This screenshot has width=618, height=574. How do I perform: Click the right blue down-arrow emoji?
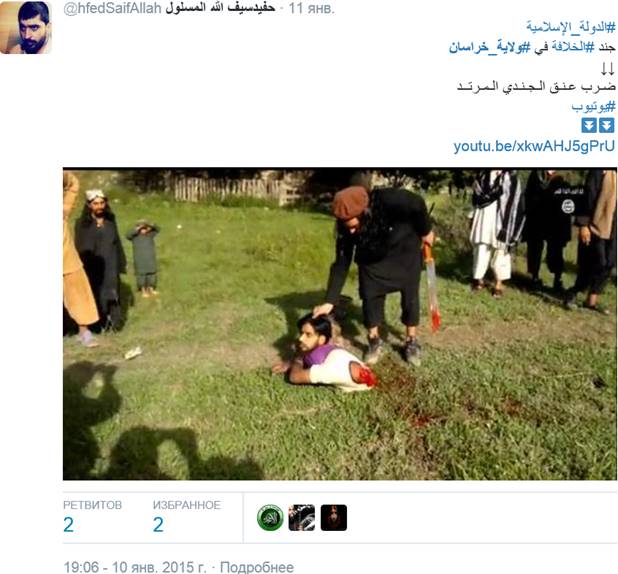607,125
